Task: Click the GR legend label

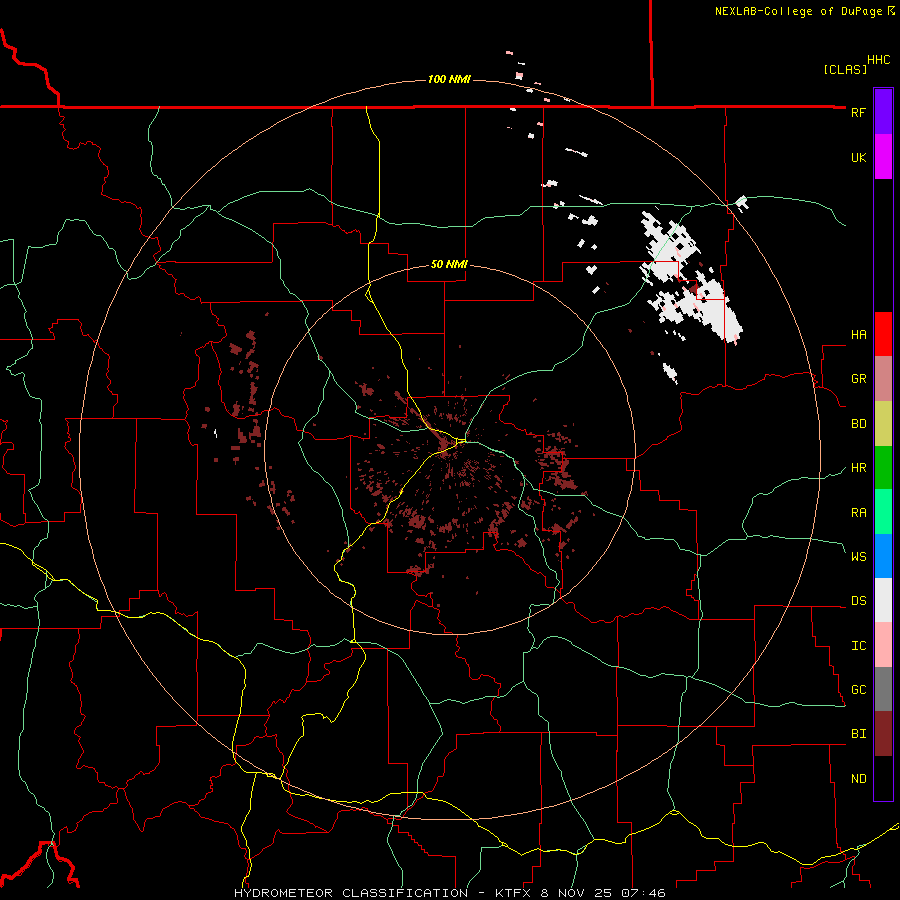Action: click(858, 379)
